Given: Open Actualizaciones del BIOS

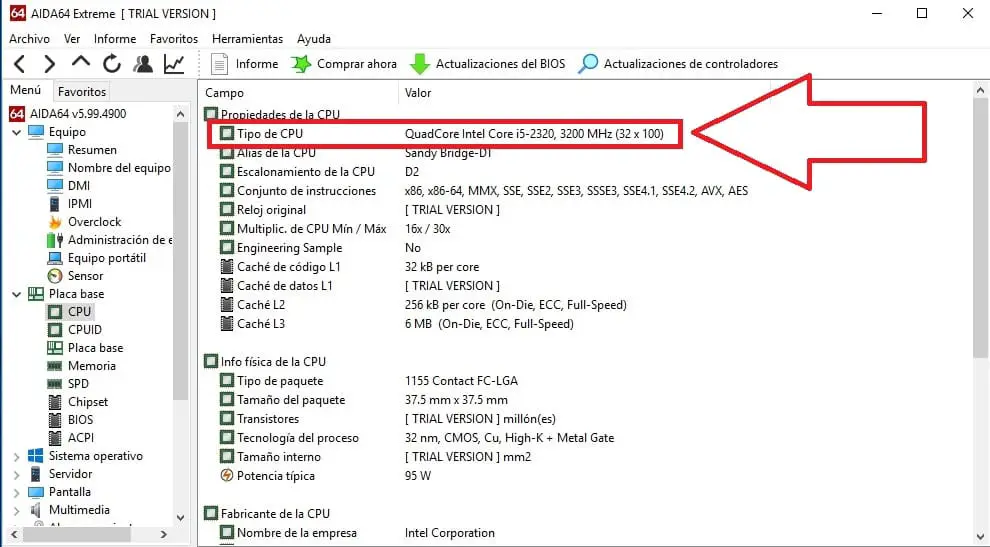Looking at the screenshot, I should (487, 64).
